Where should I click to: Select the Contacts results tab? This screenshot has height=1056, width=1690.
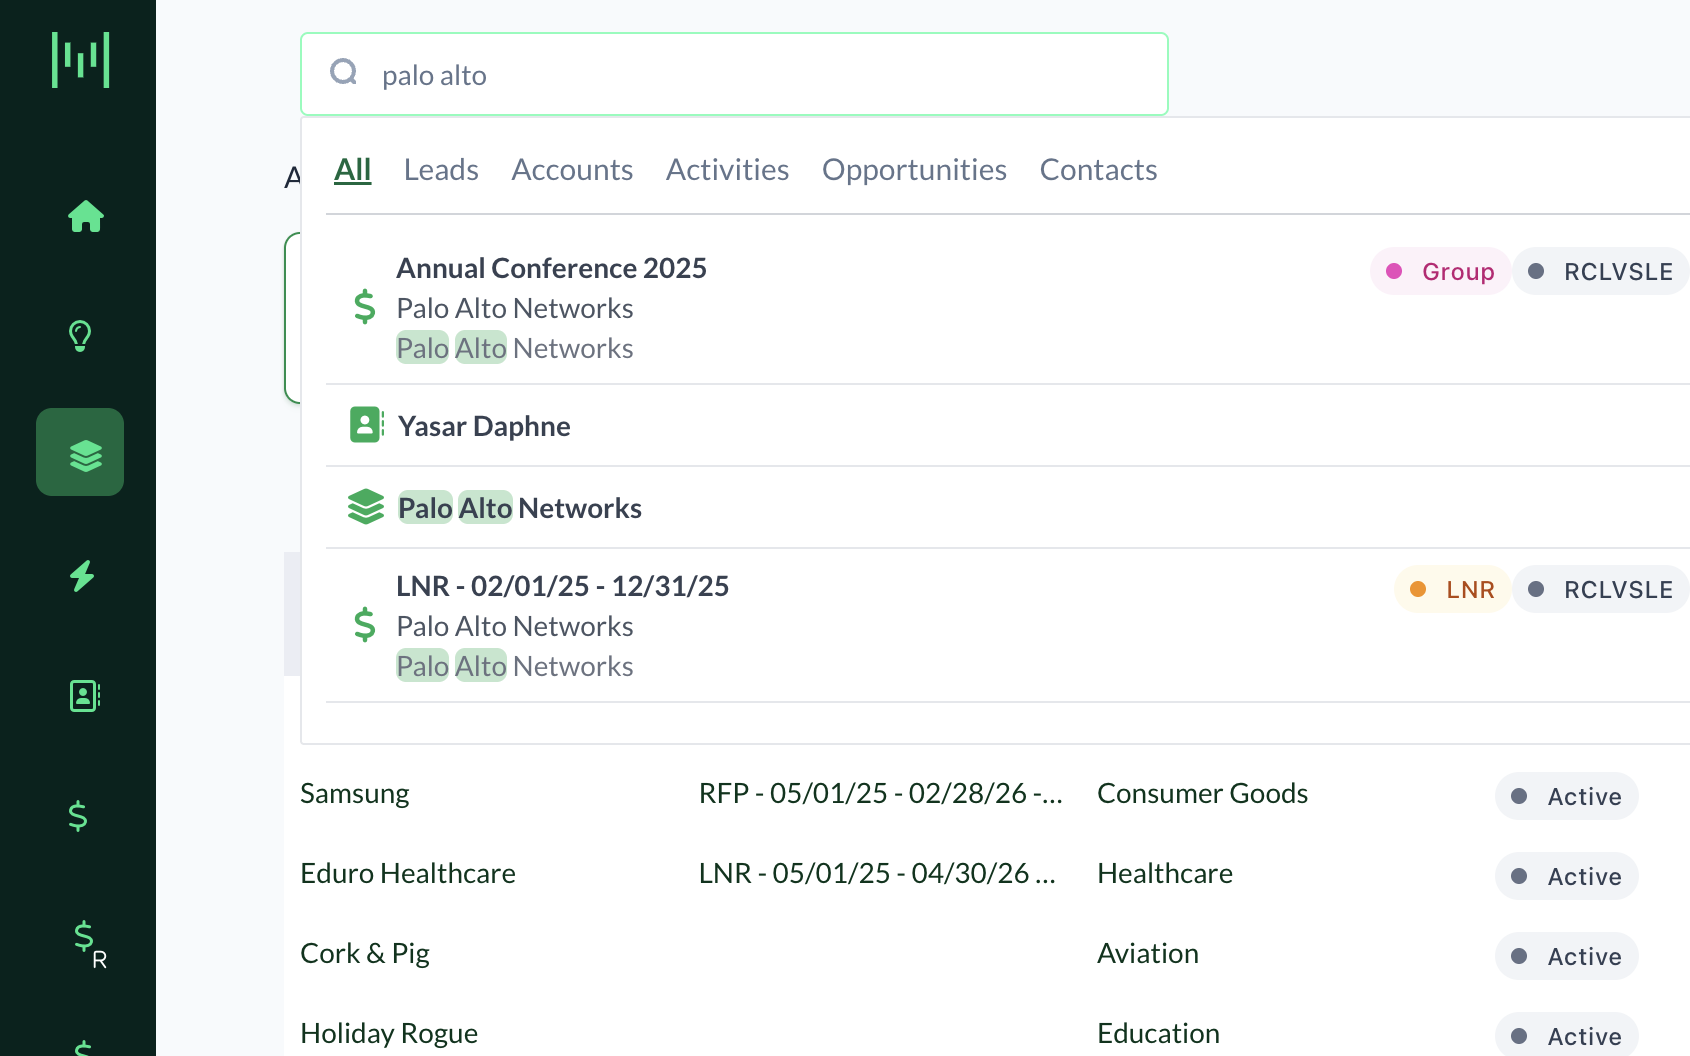pyautogui.click(x=1098, y=170)
